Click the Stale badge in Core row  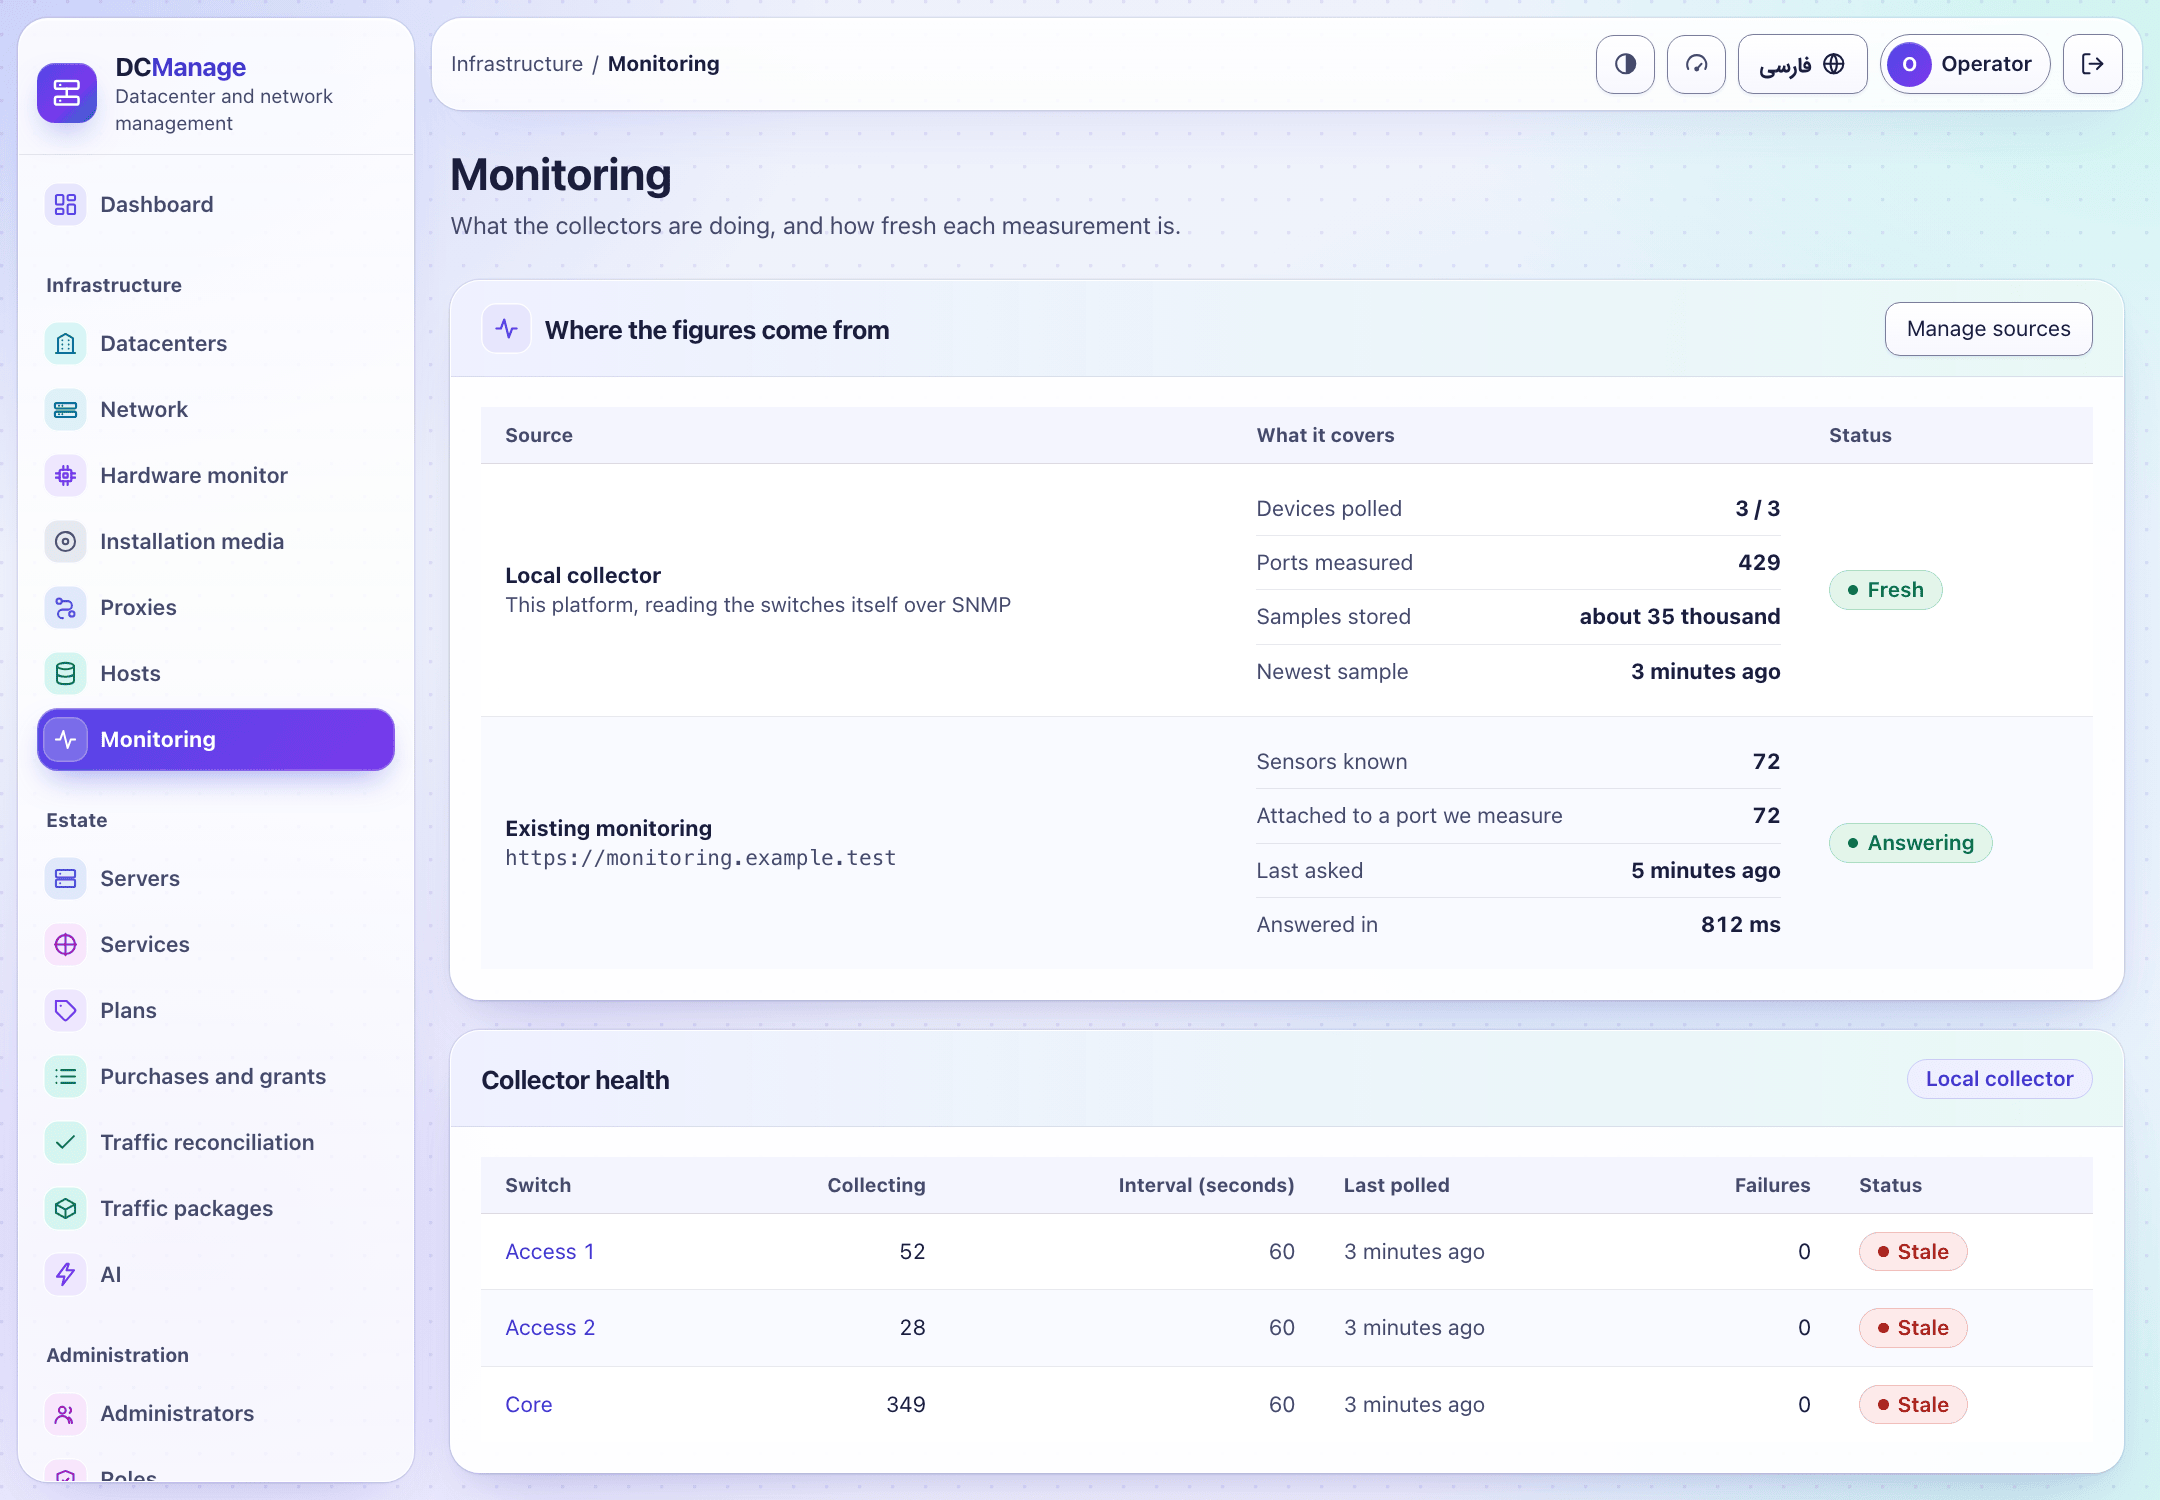[x=1913, y=1405]
